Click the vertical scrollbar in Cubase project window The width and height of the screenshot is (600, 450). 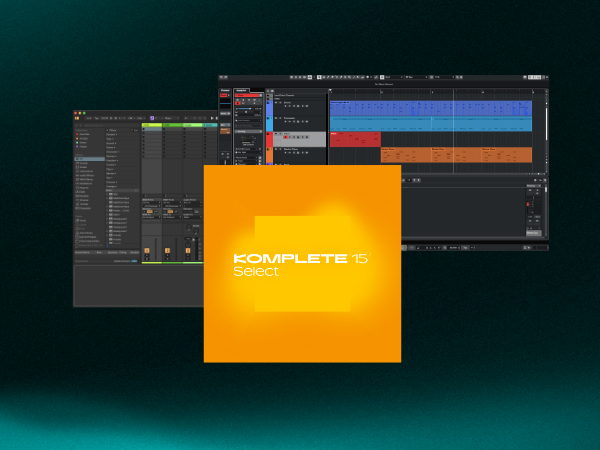click(x=546, y=124)
